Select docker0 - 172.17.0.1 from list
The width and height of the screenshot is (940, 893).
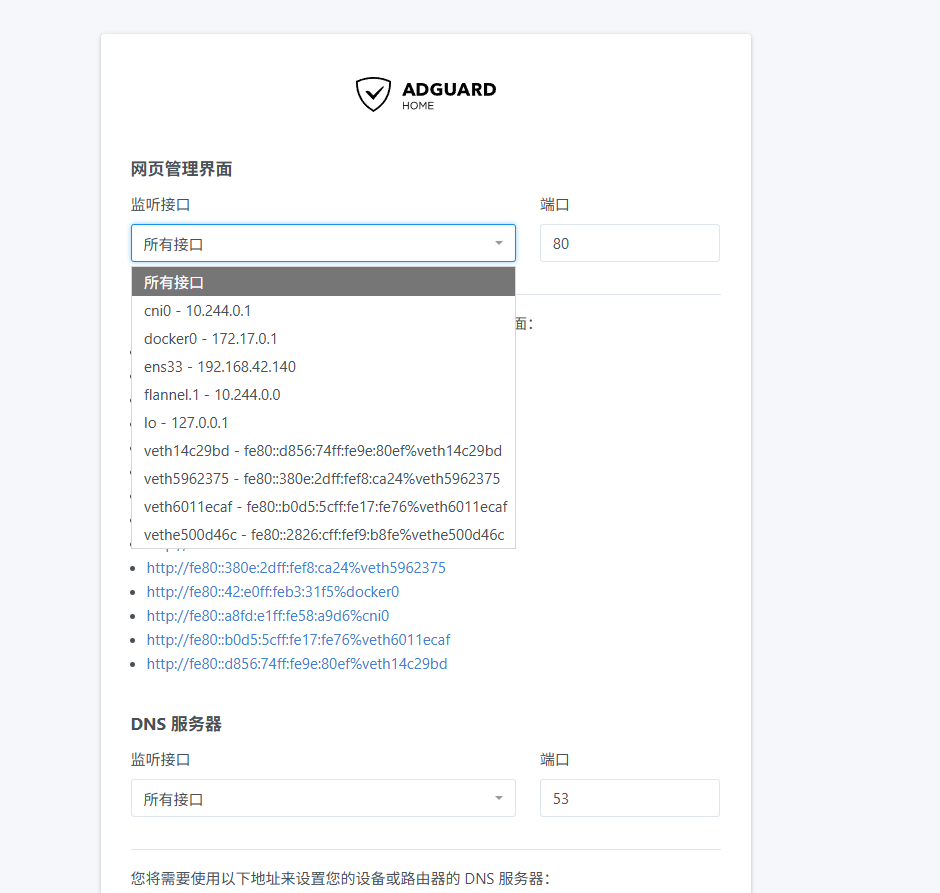click(323, 339)
